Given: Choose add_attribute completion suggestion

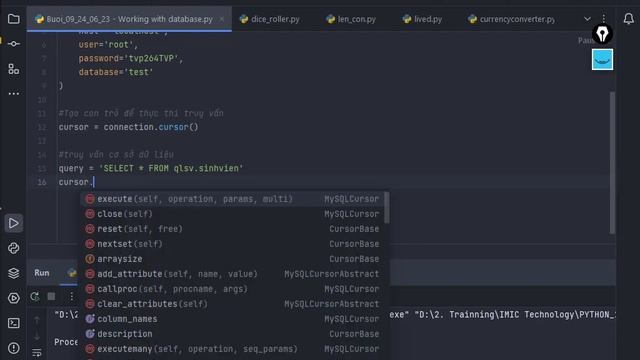Looking at the screenshot, I should coord(232,274).
